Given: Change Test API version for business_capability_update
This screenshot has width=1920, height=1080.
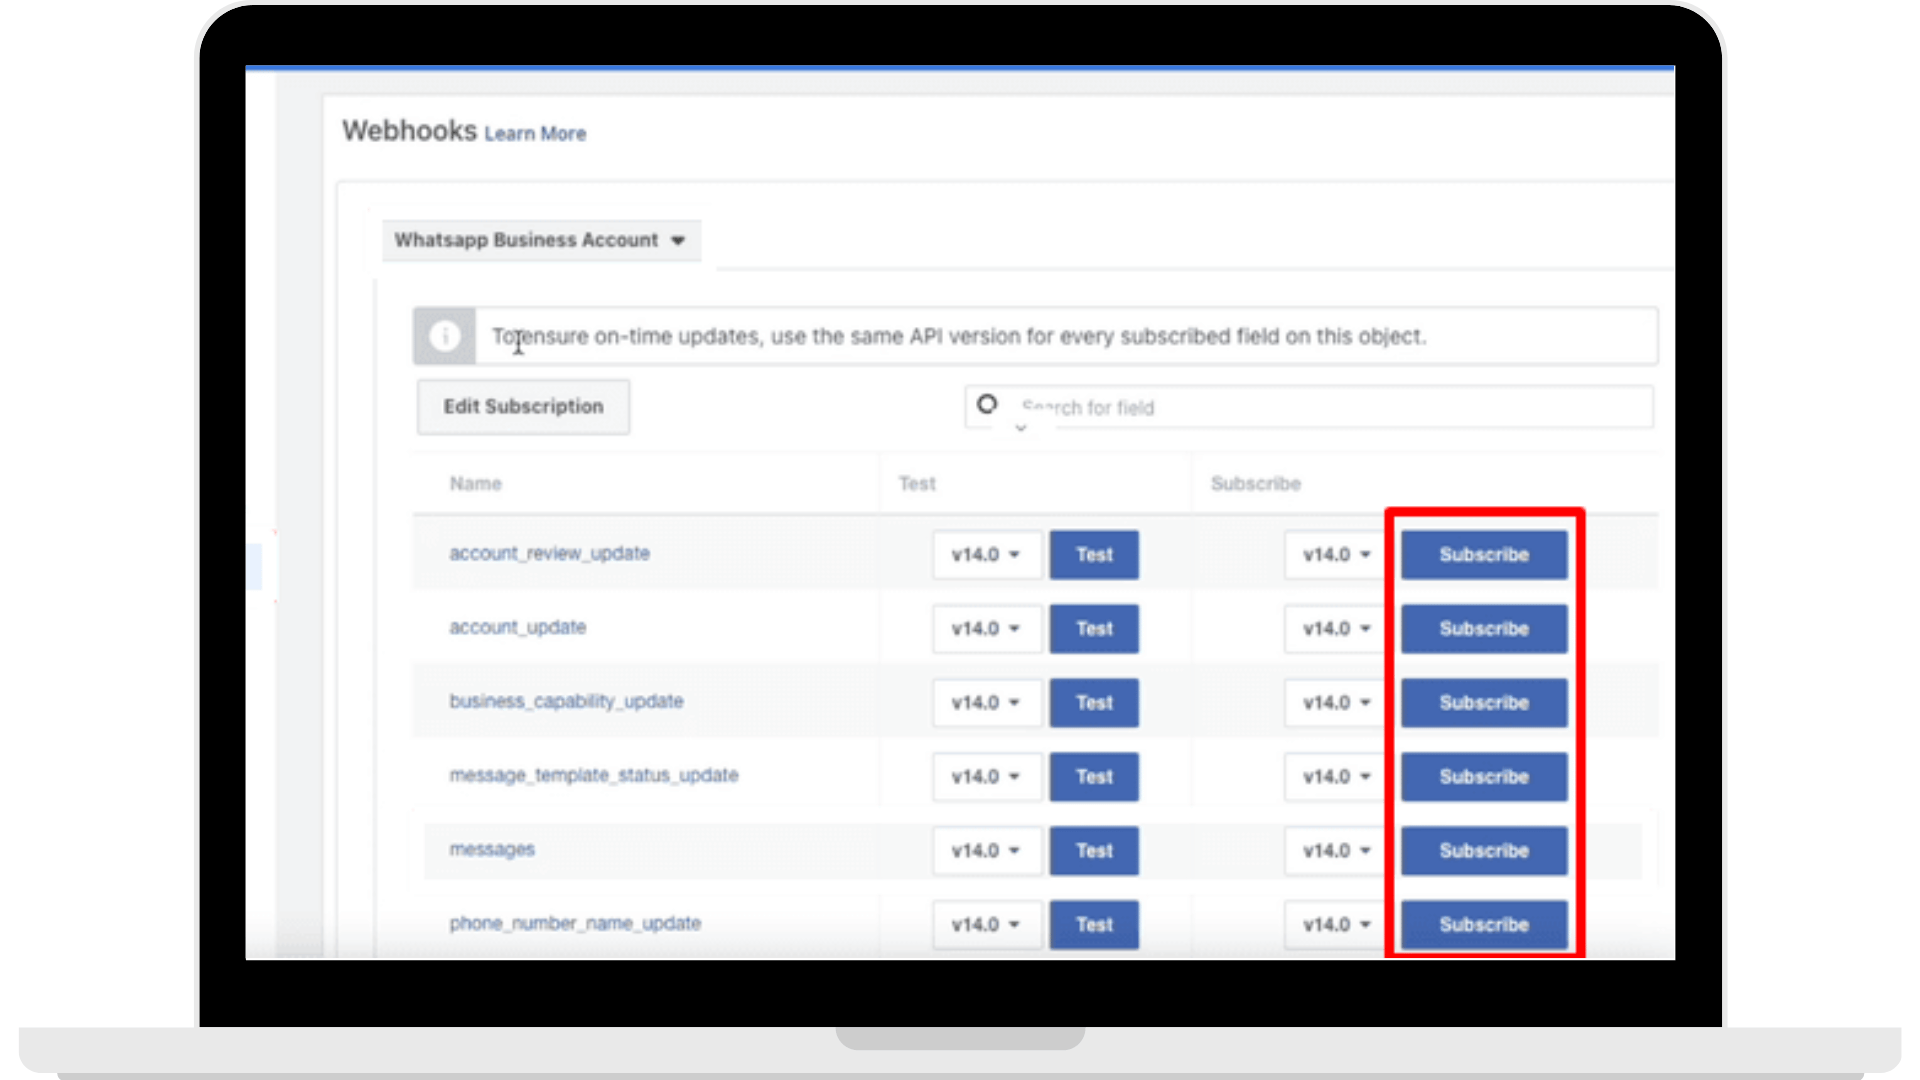Looking at the screenshot, I should pyautogui.click(x=986, y=702).
